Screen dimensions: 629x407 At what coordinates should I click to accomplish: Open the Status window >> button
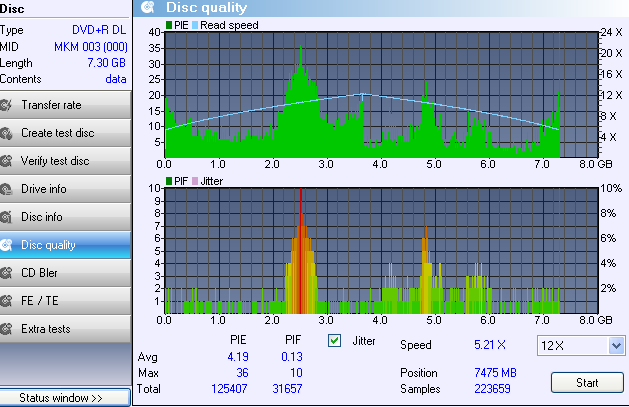point(65,398)
